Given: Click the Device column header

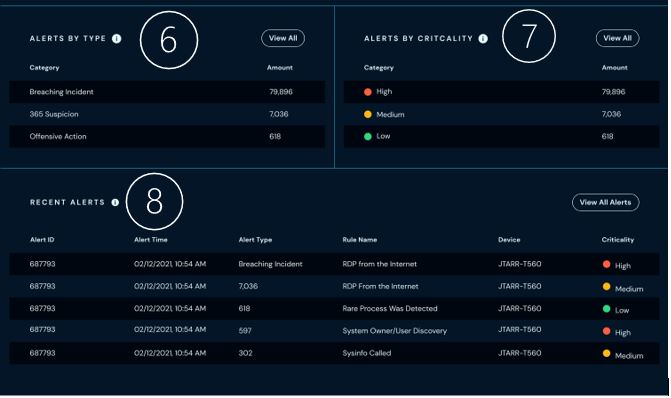Looking at the screenshot, I should point(509,240).
